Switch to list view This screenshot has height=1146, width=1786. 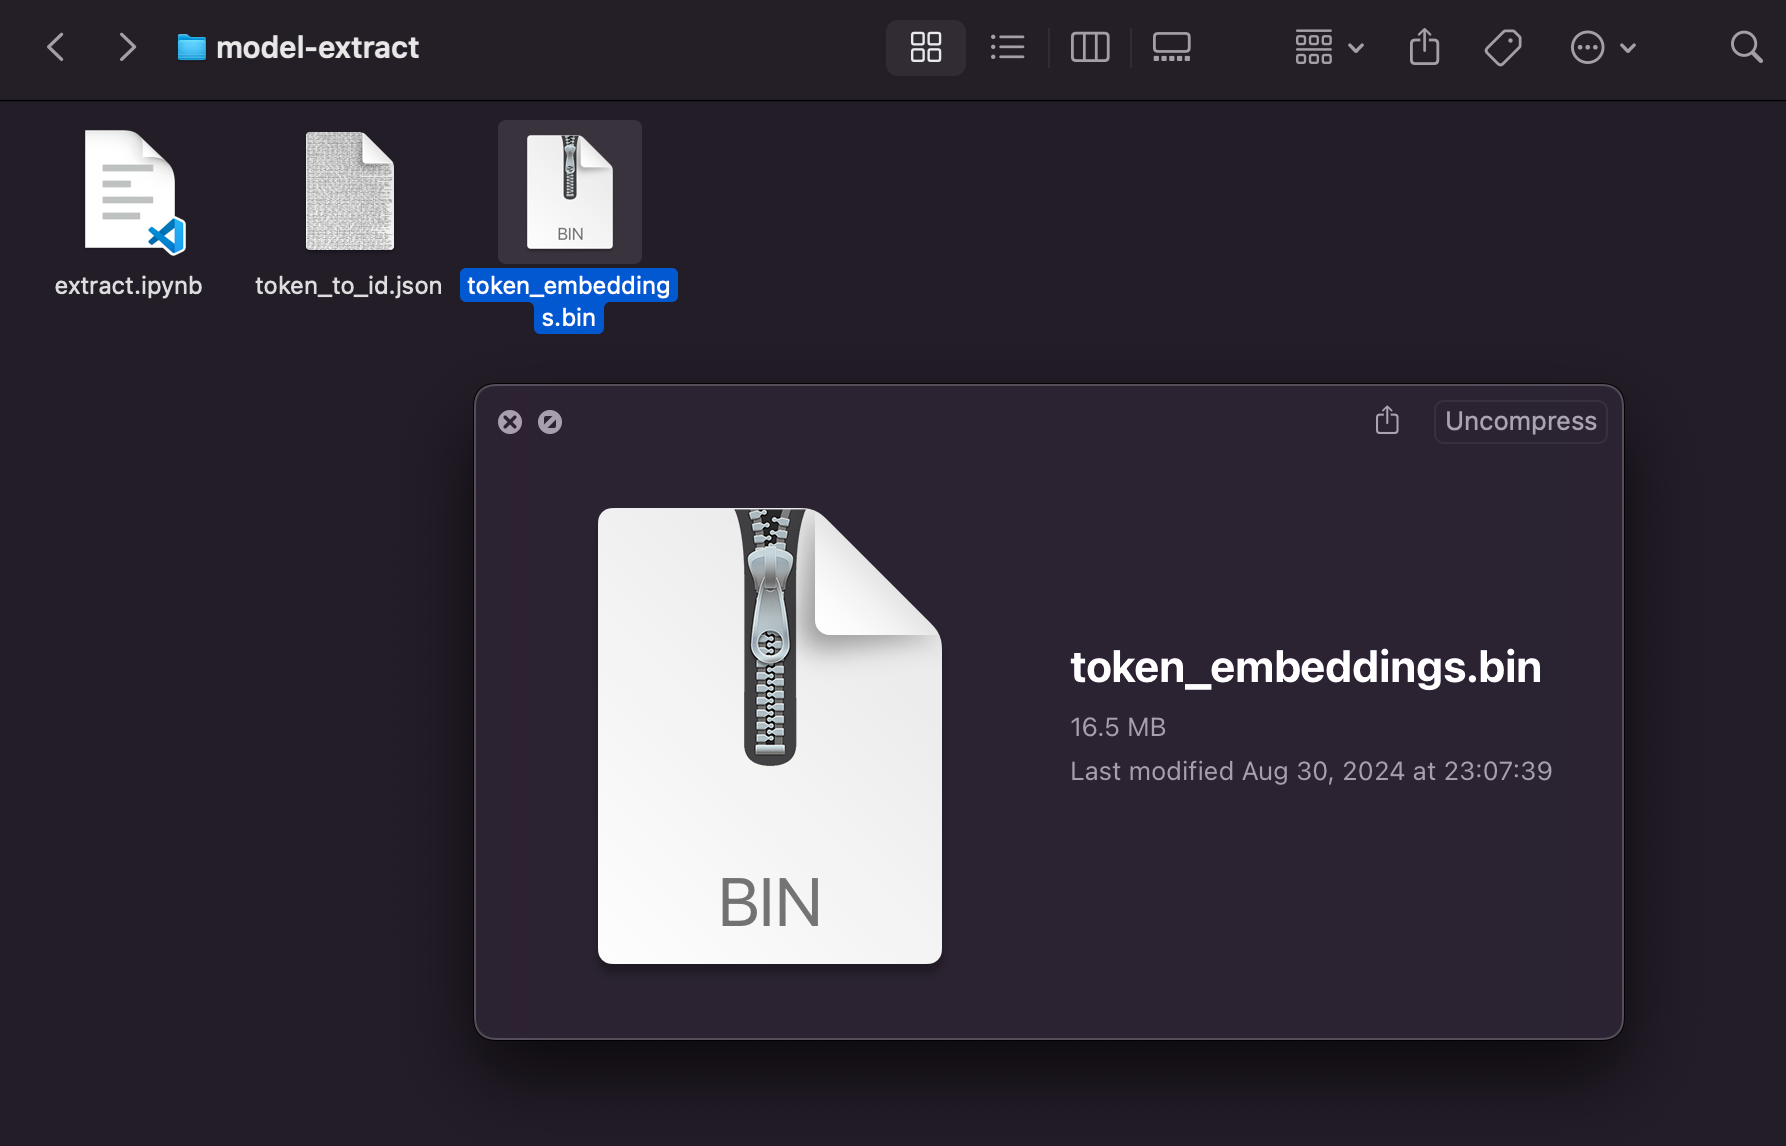(1007, 46)
